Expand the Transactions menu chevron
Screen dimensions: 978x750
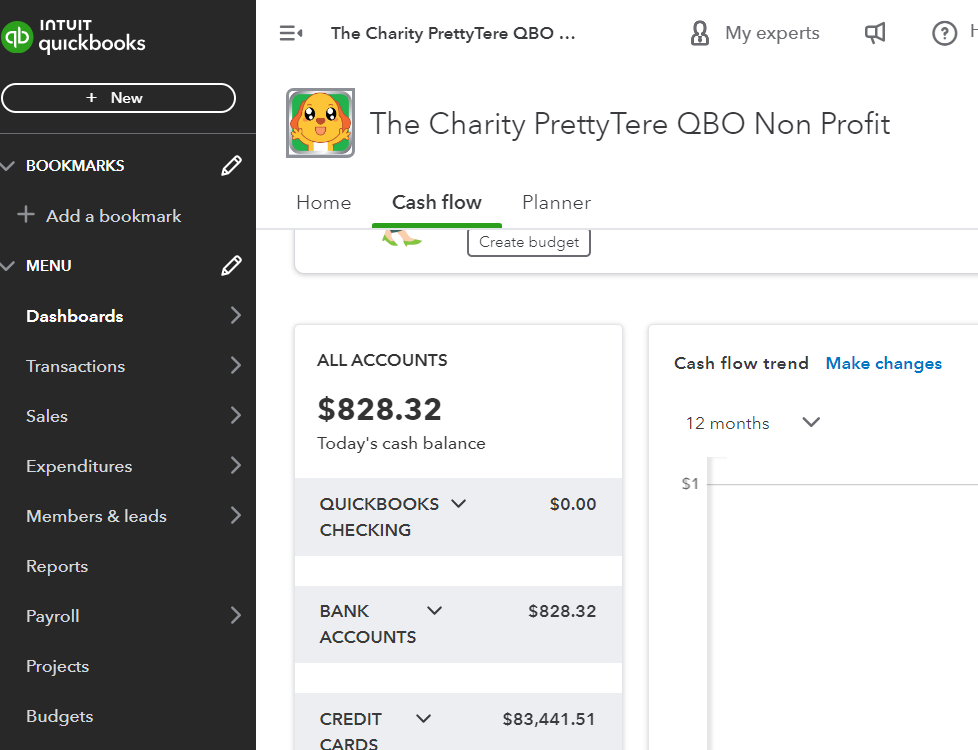pyautogui.click(x=236, y=366)
